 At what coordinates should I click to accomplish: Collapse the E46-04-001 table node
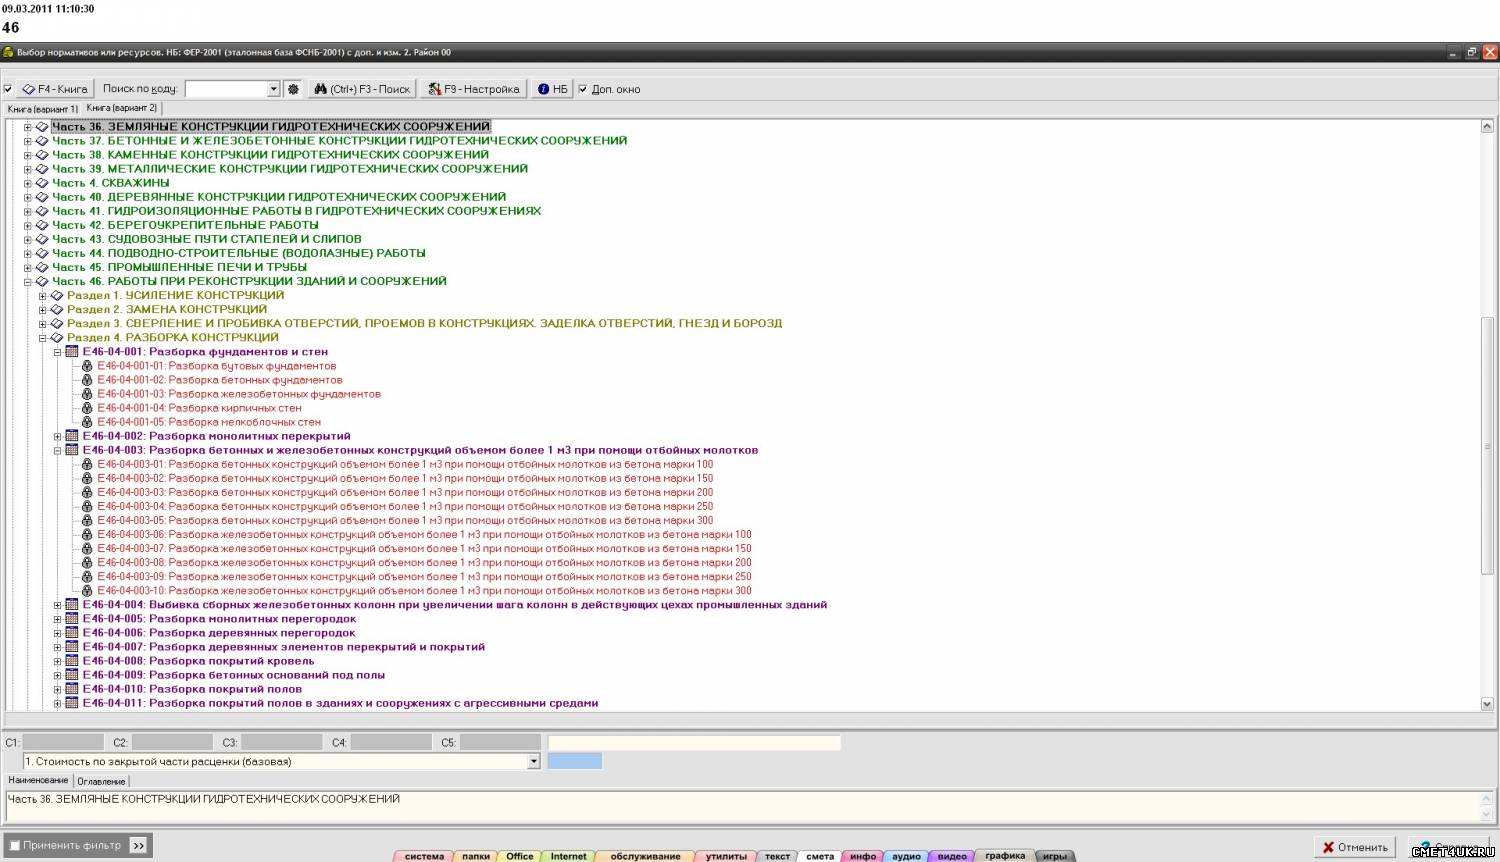click(x=58, y=351)
